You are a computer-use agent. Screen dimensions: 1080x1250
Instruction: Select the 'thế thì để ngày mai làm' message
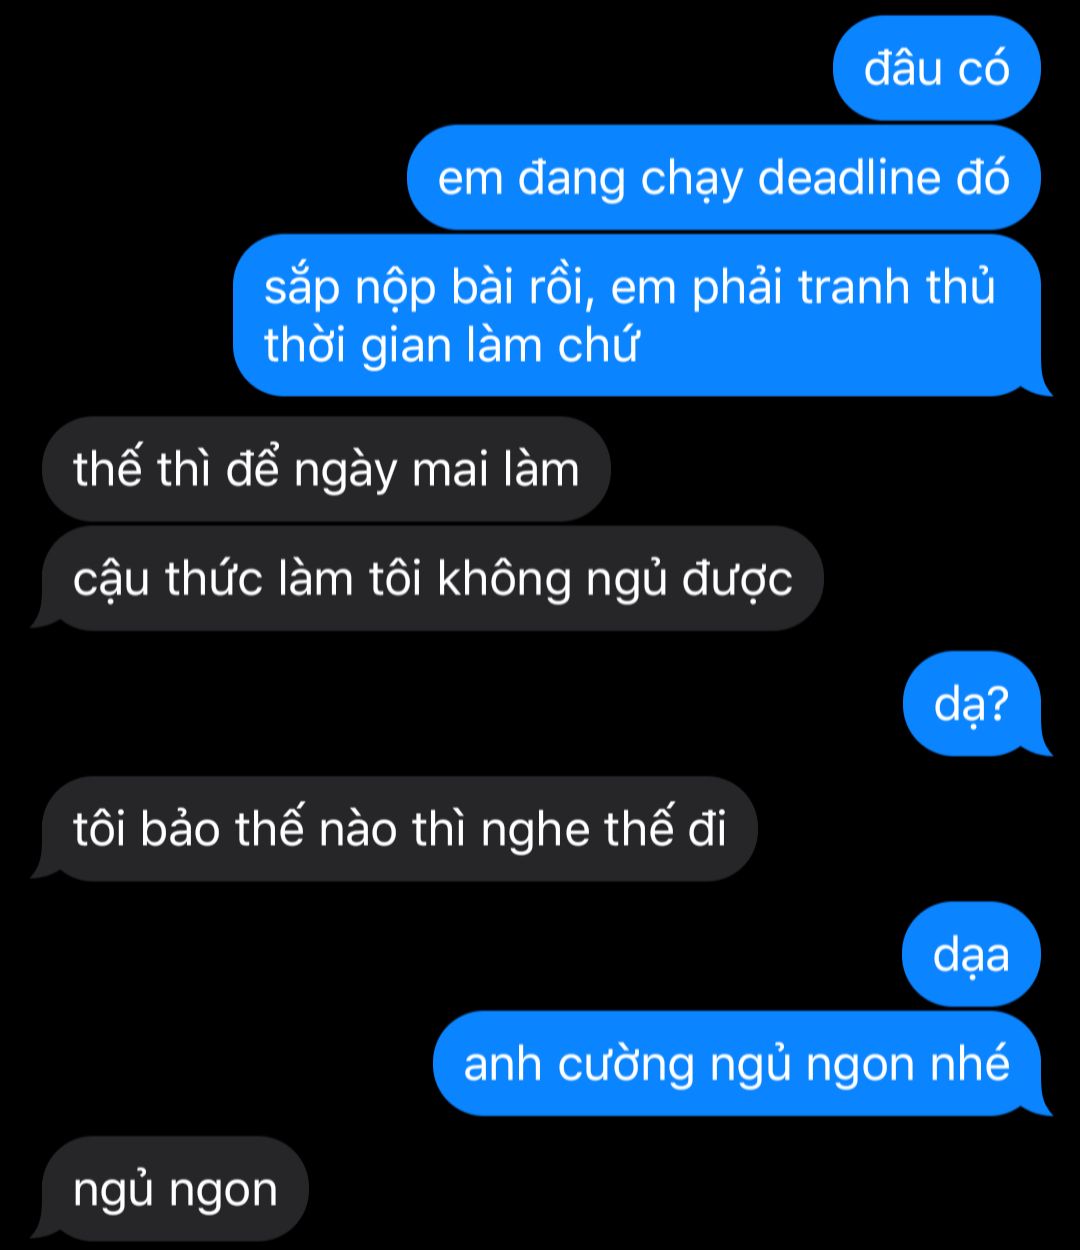click(326, 469)
